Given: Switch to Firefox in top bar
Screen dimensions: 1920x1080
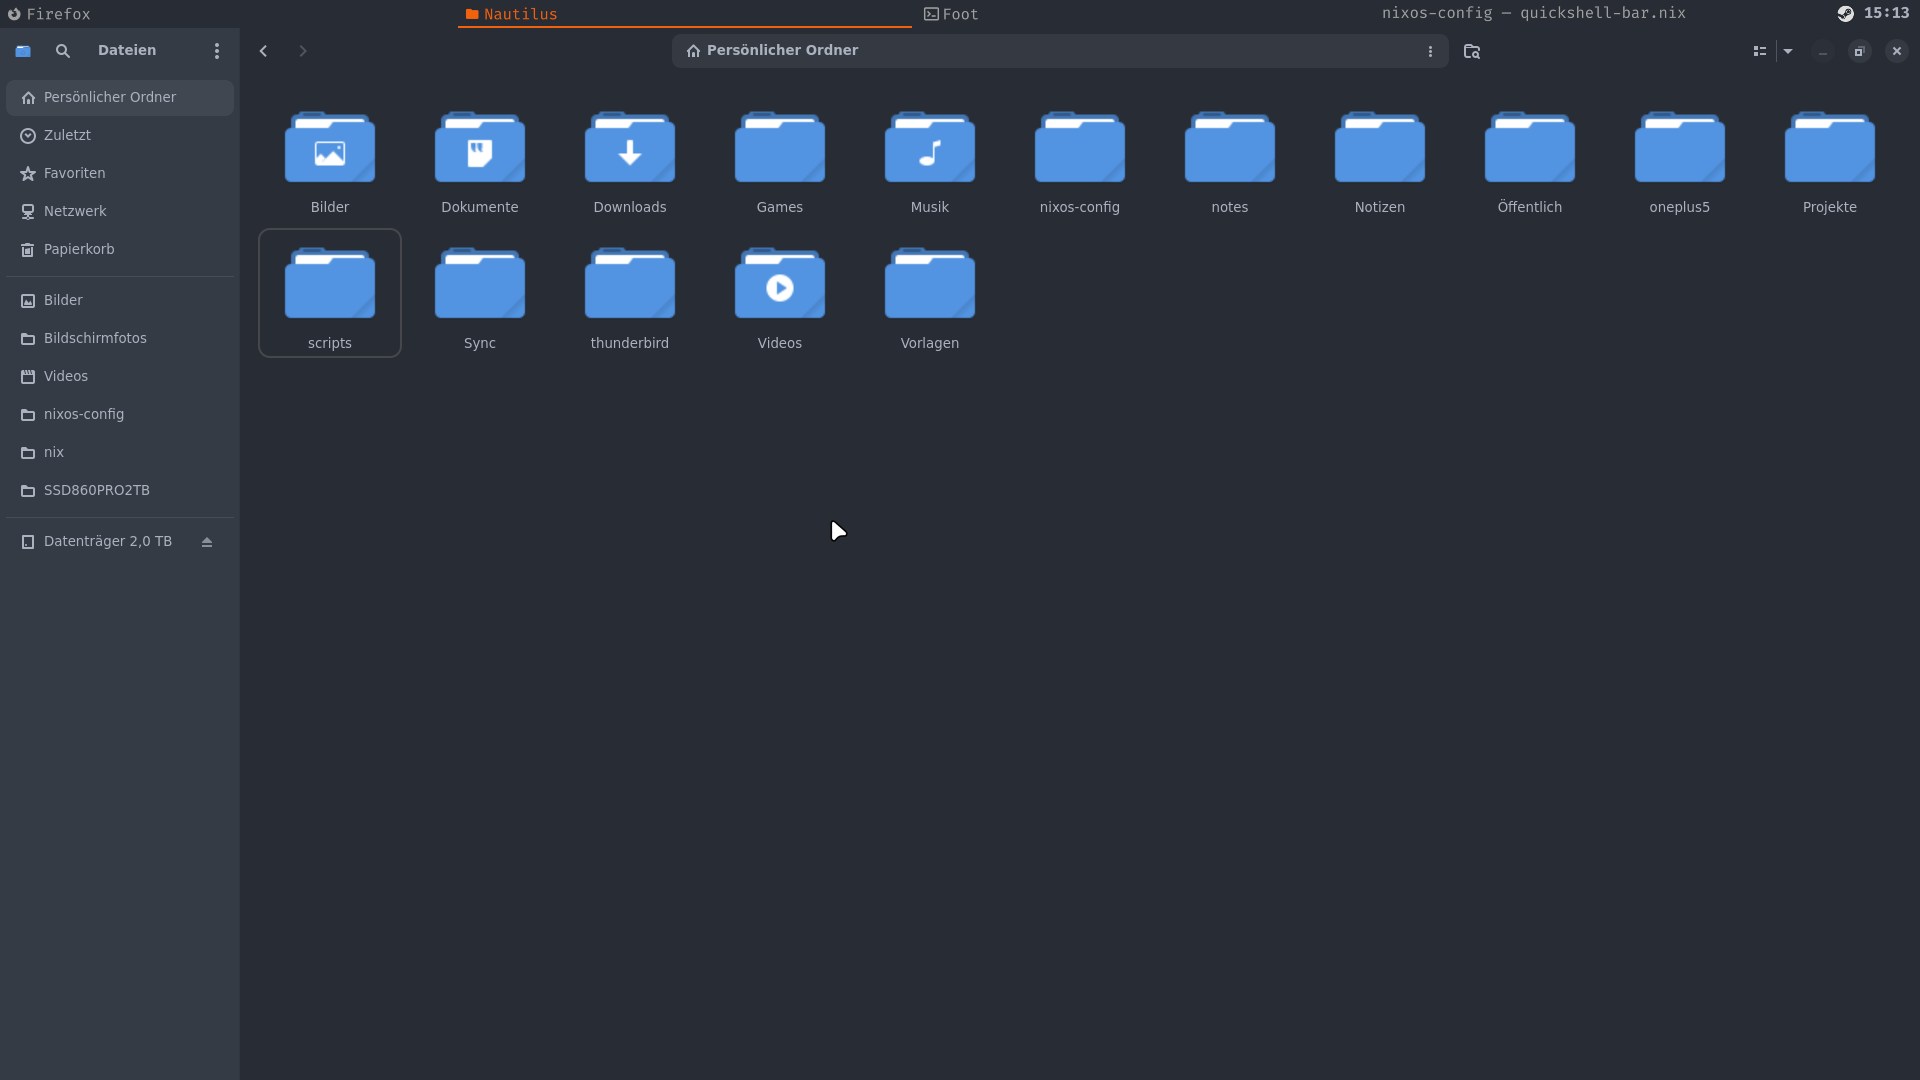Looking at the screenshot, I should click(228, 14).
